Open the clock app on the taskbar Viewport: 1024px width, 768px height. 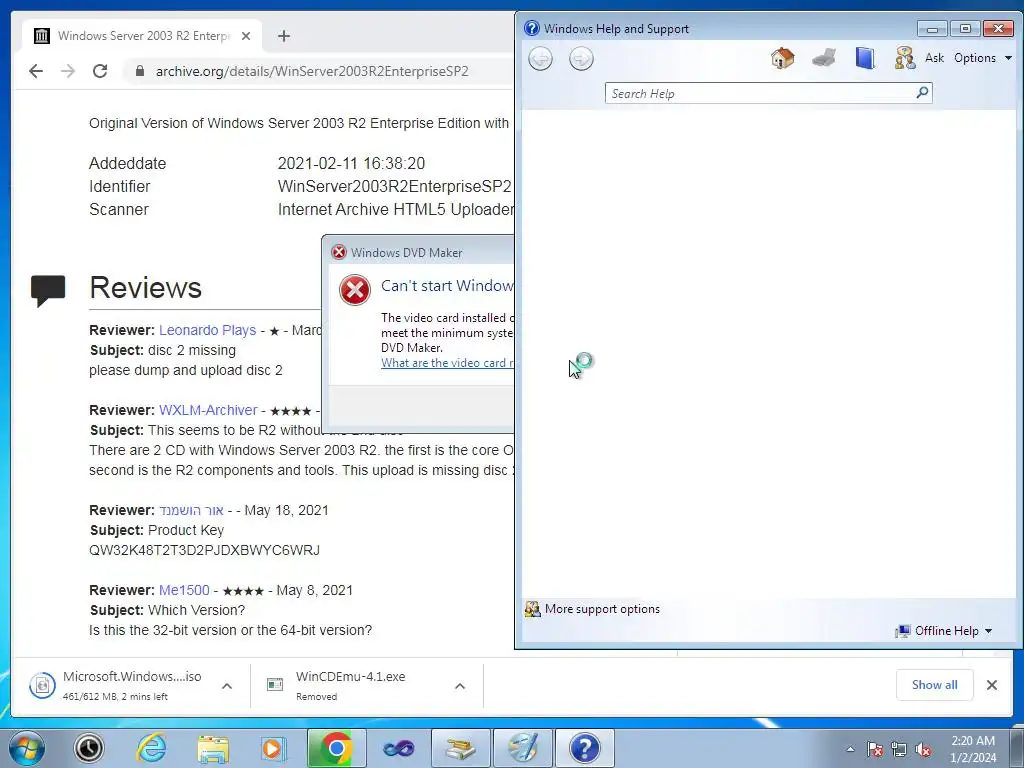click(x=89, y=748)
